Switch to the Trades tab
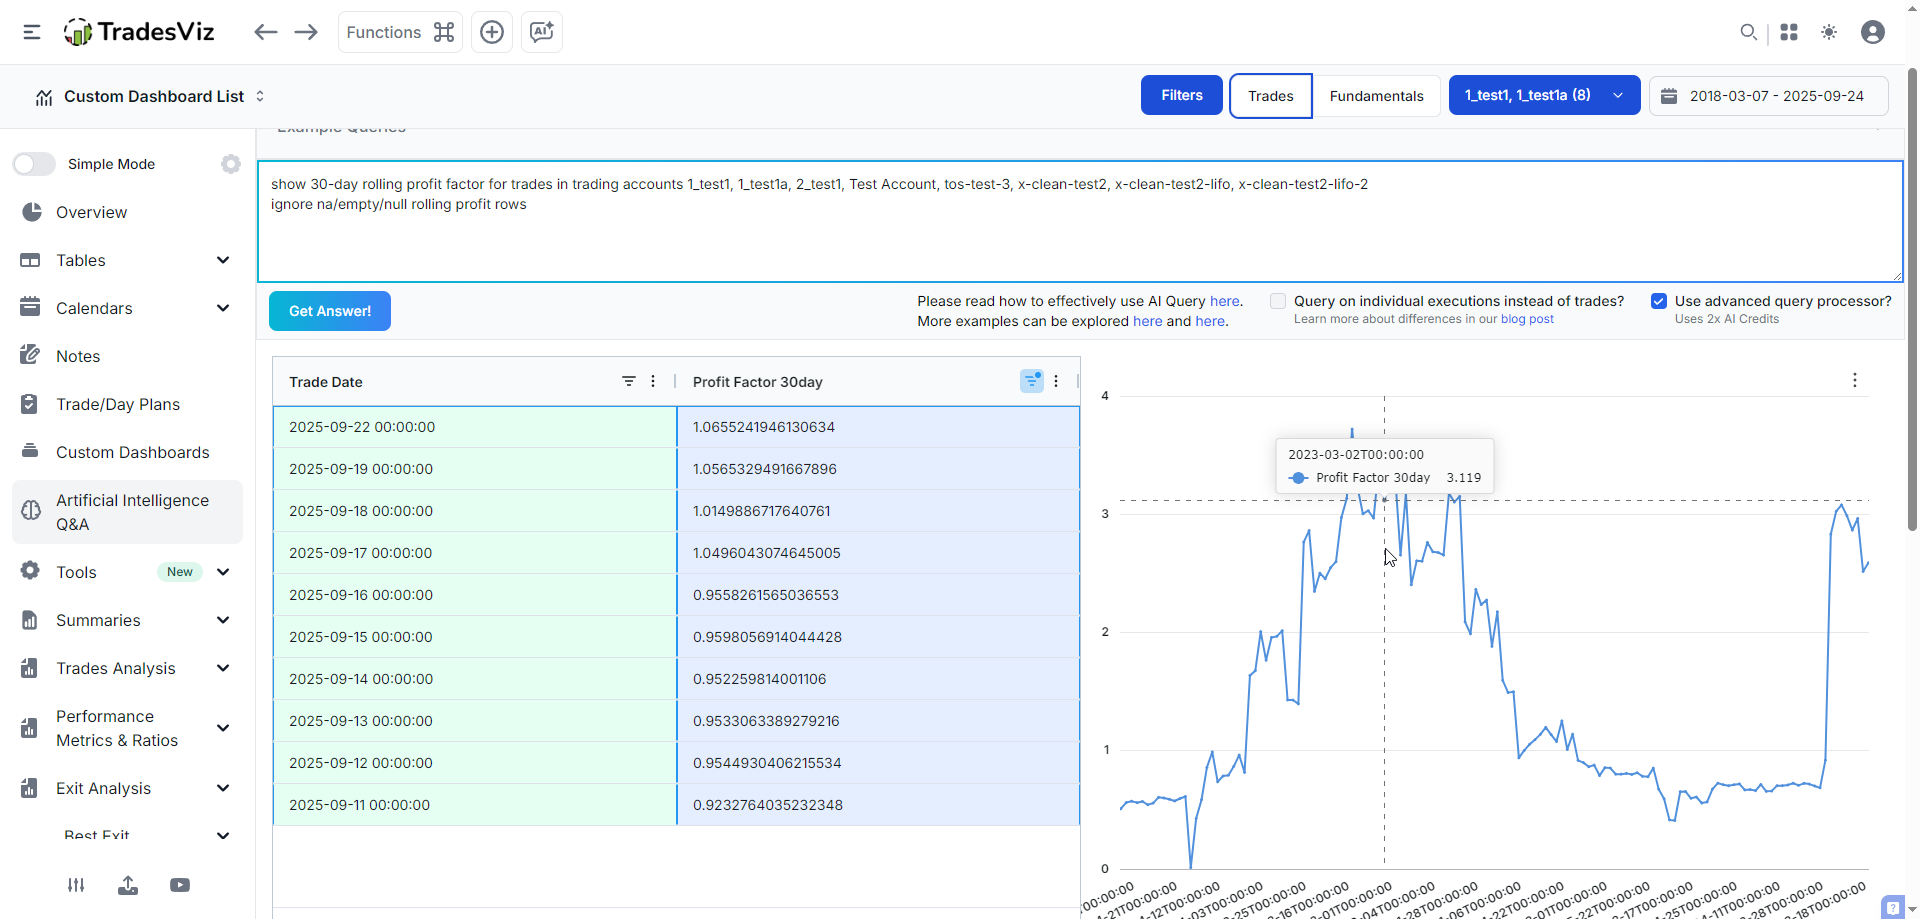 [1271, 96]
